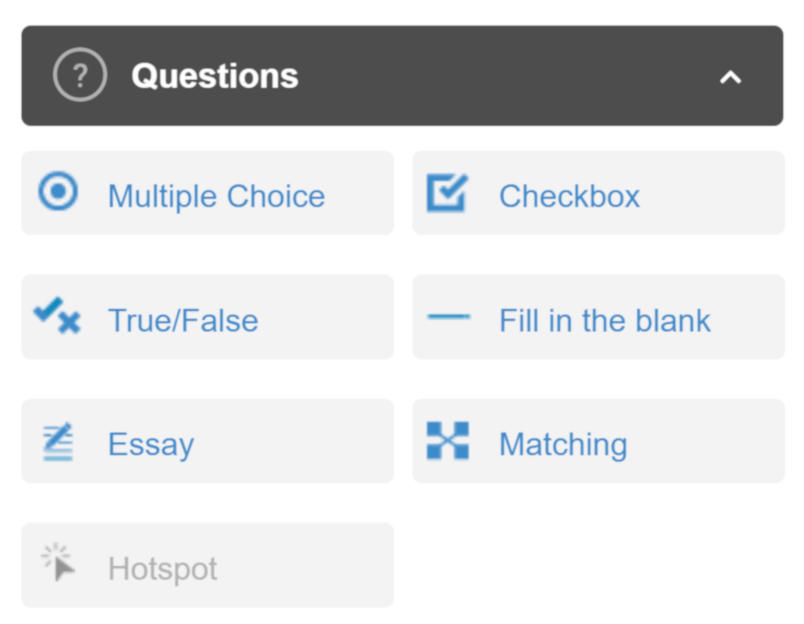
Task: Click the Questions header title
Action: point(214,76)
